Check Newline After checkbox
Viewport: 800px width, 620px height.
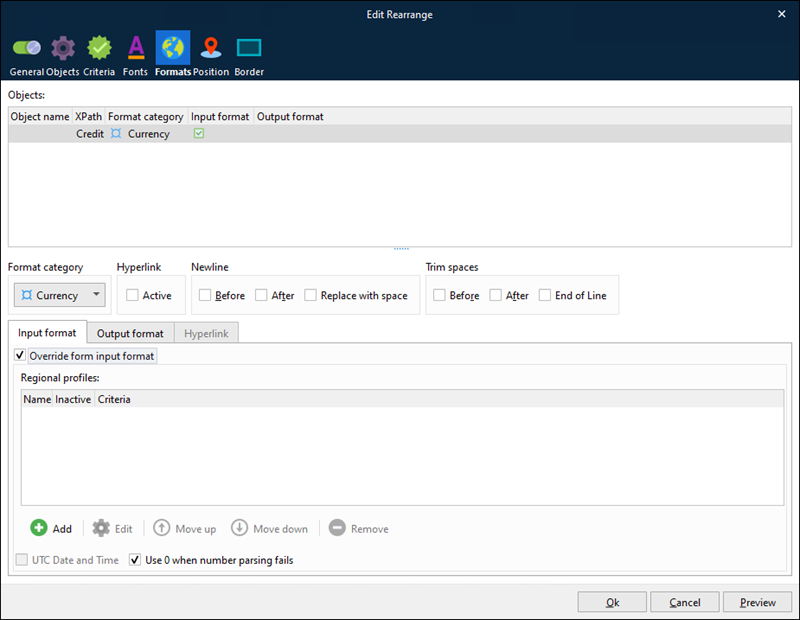tap(261, 295)
